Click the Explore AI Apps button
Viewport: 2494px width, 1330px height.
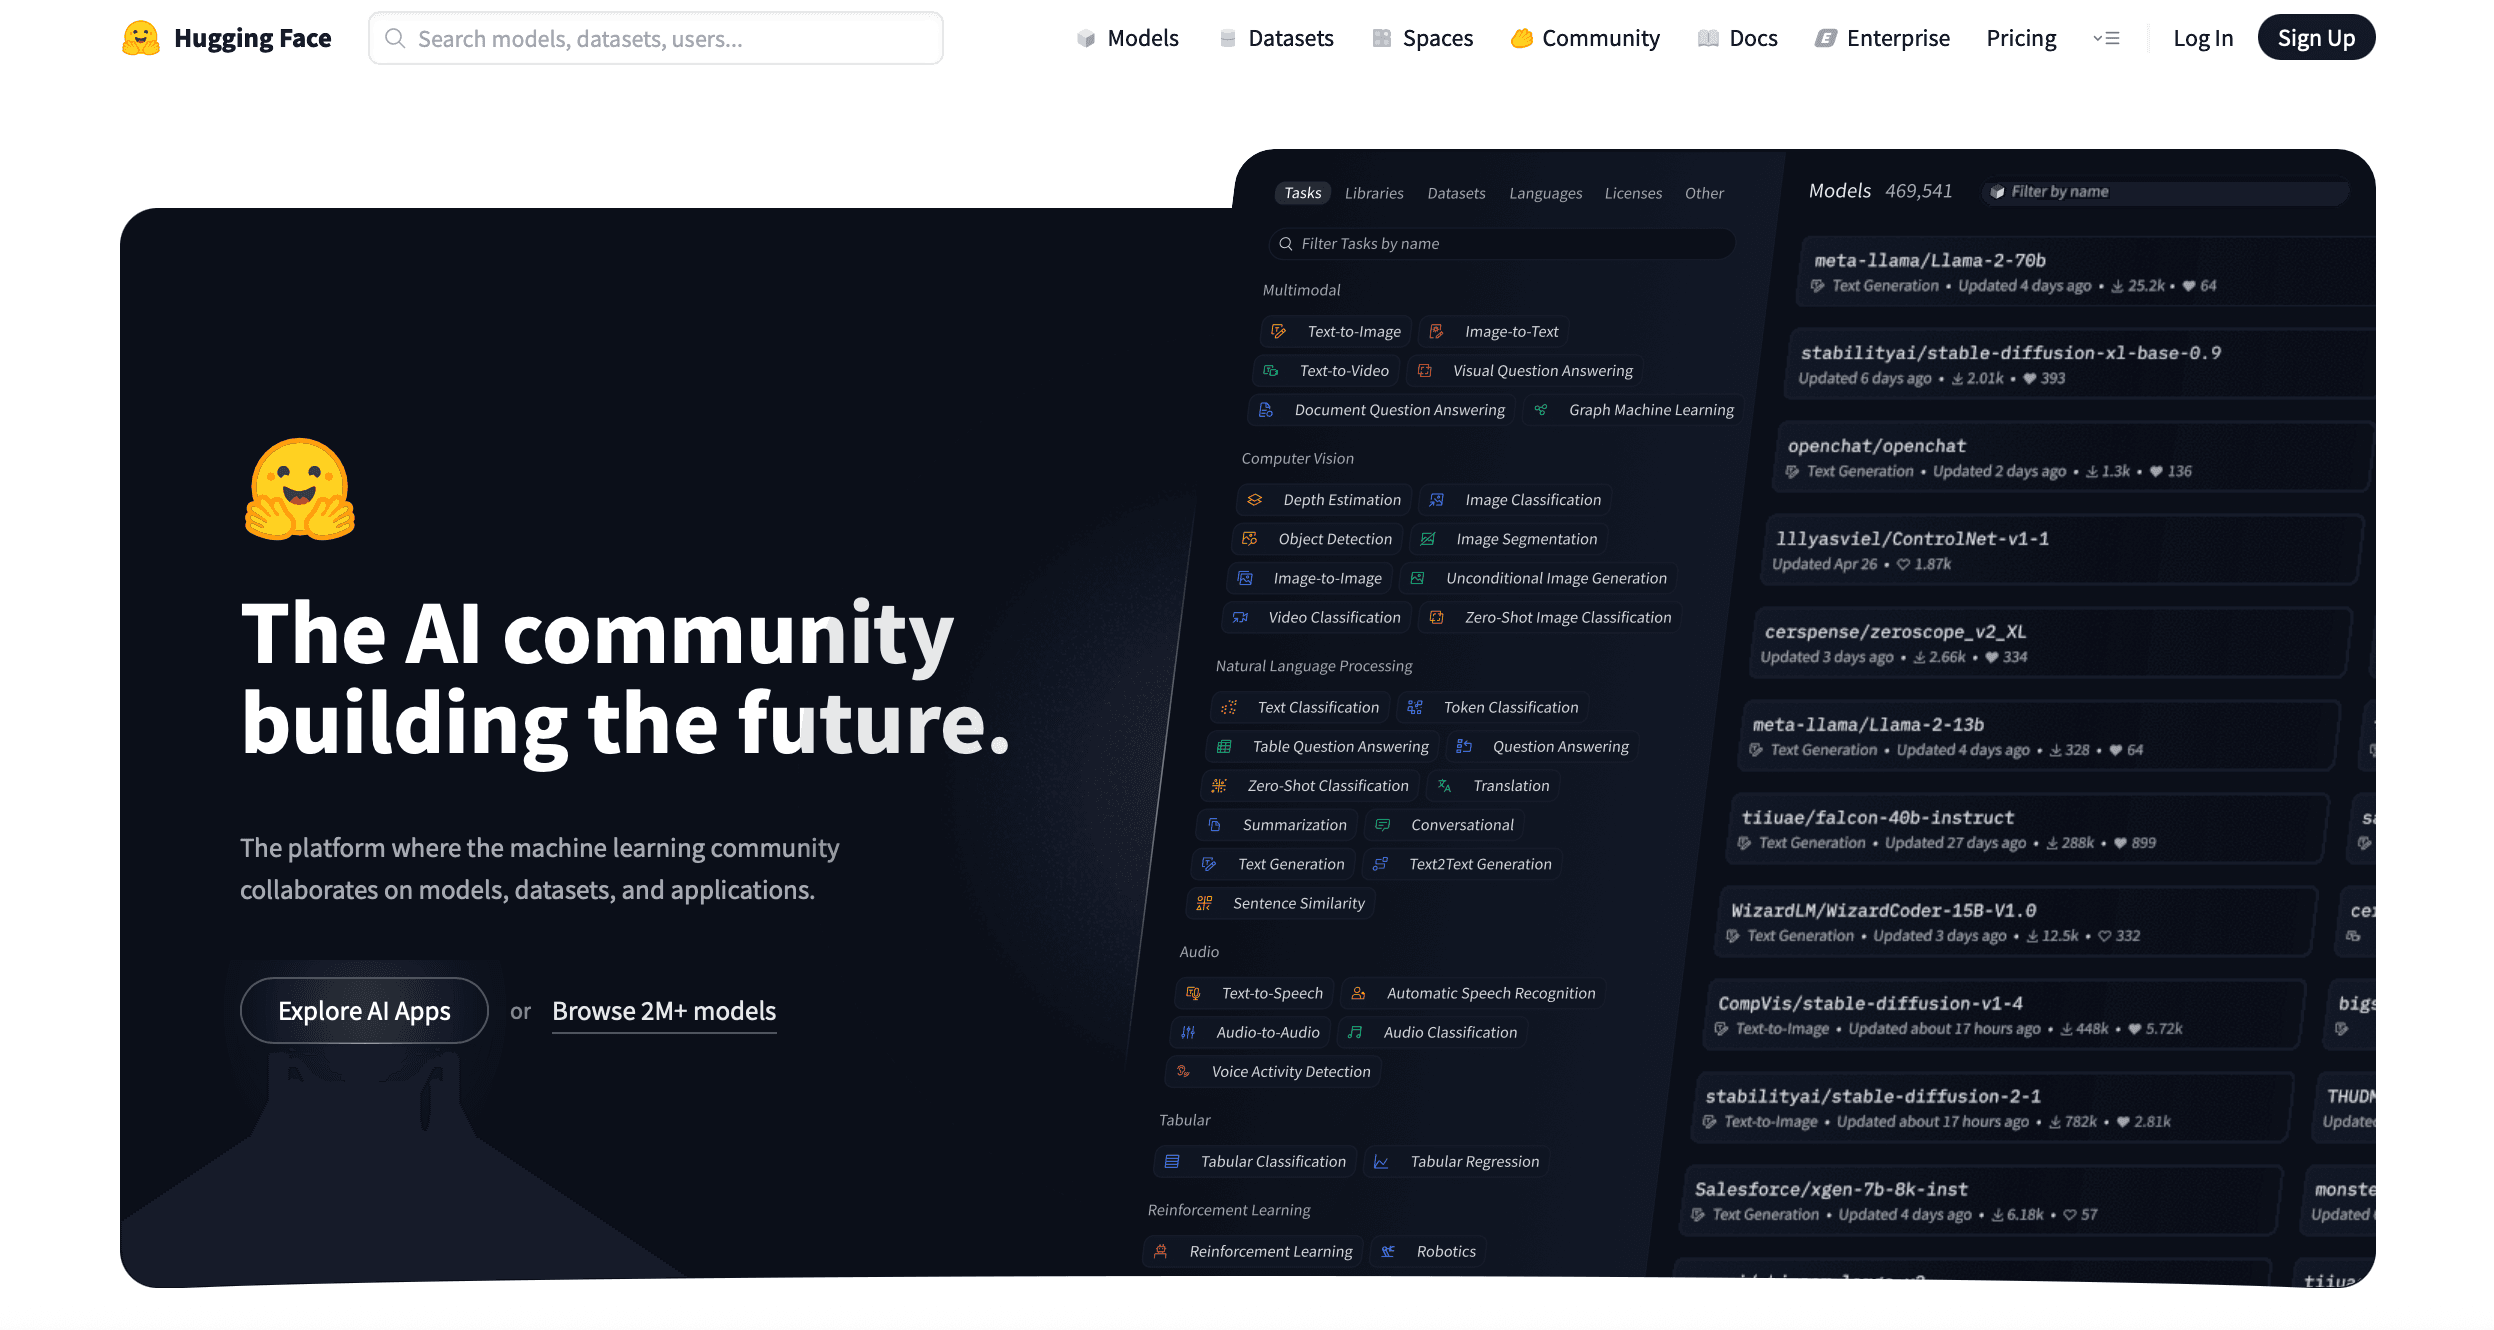[x=364, y=1010]
